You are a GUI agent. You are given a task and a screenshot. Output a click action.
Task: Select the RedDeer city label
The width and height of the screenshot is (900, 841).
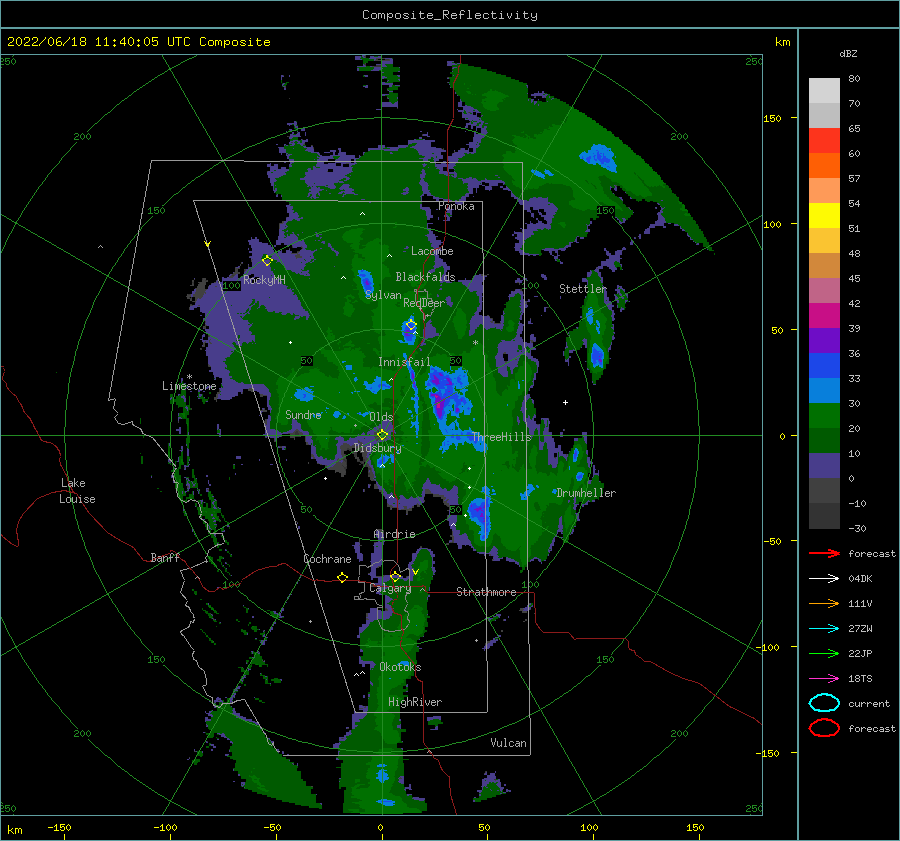424,303
